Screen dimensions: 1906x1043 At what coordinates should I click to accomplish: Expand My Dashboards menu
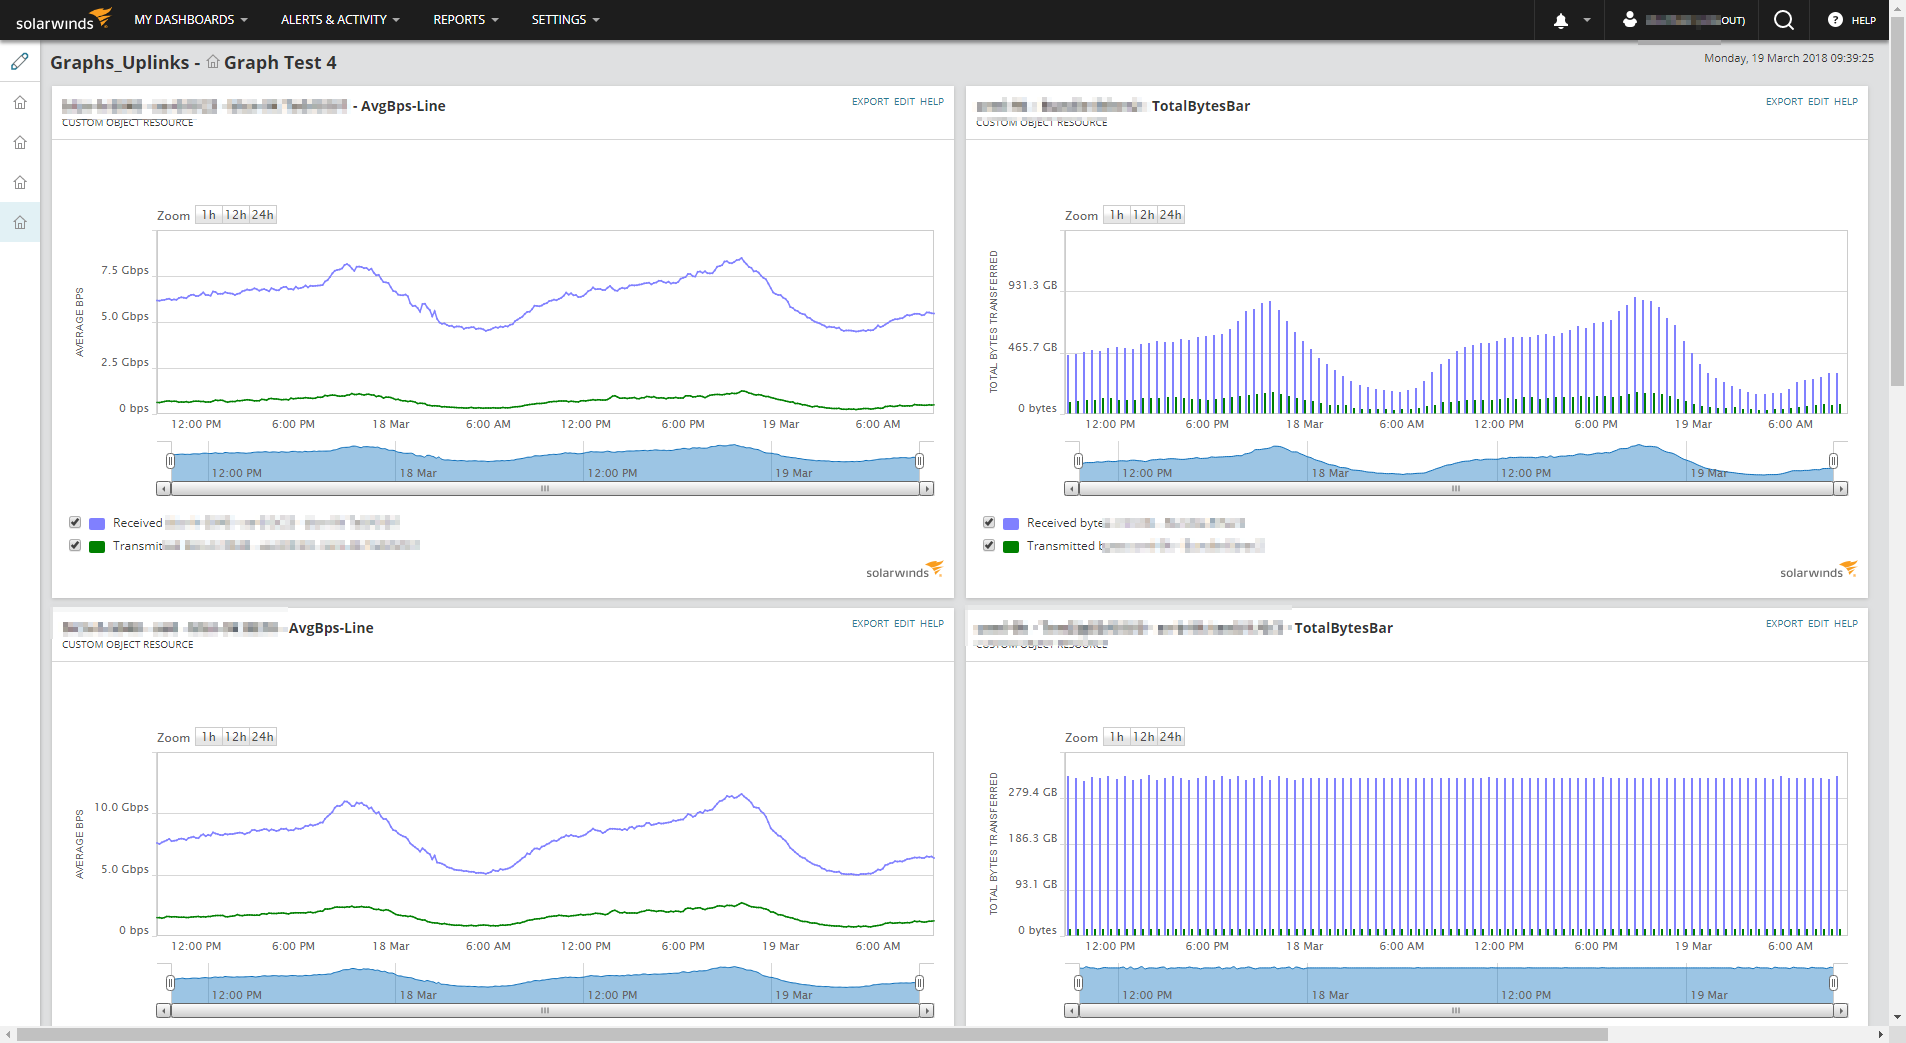coord(191,20)
